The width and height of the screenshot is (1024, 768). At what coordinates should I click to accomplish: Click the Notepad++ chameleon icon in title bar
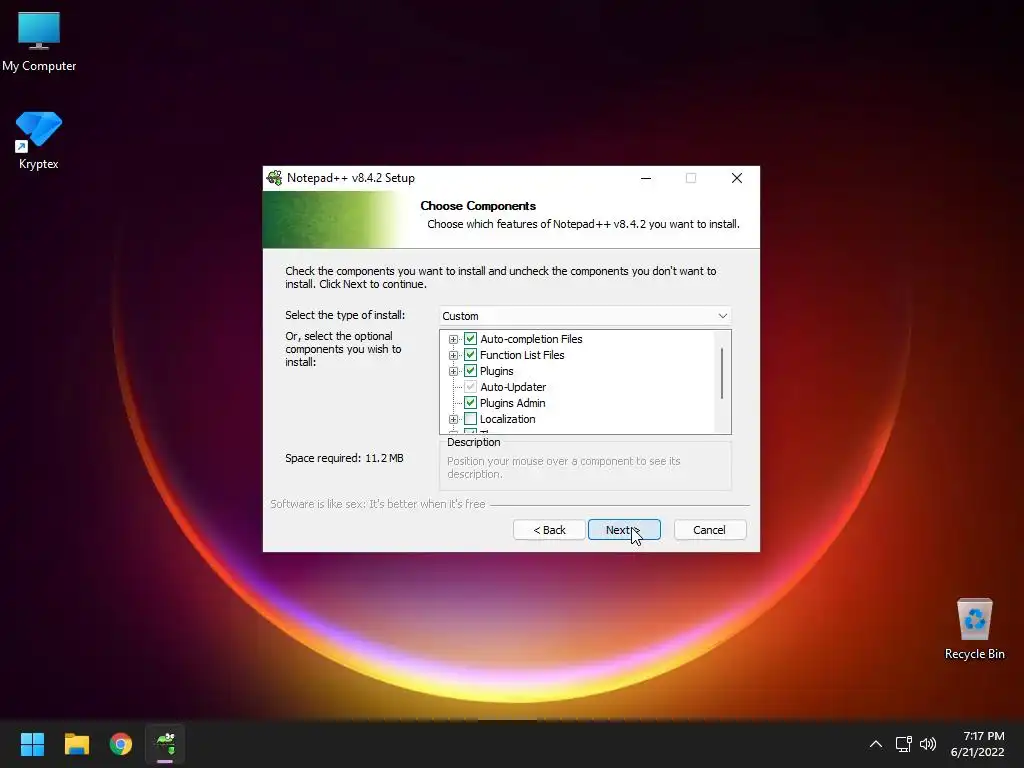(274, 178)
